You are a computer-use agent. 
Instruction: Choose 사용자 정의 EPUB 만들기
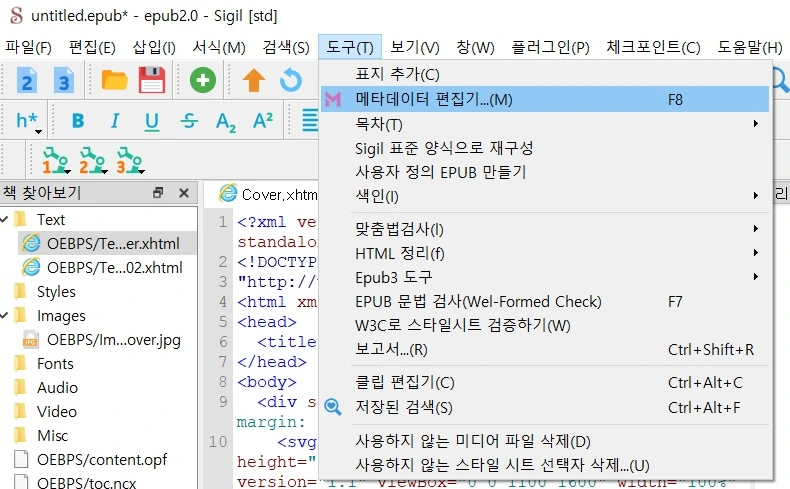click(545, 172)
